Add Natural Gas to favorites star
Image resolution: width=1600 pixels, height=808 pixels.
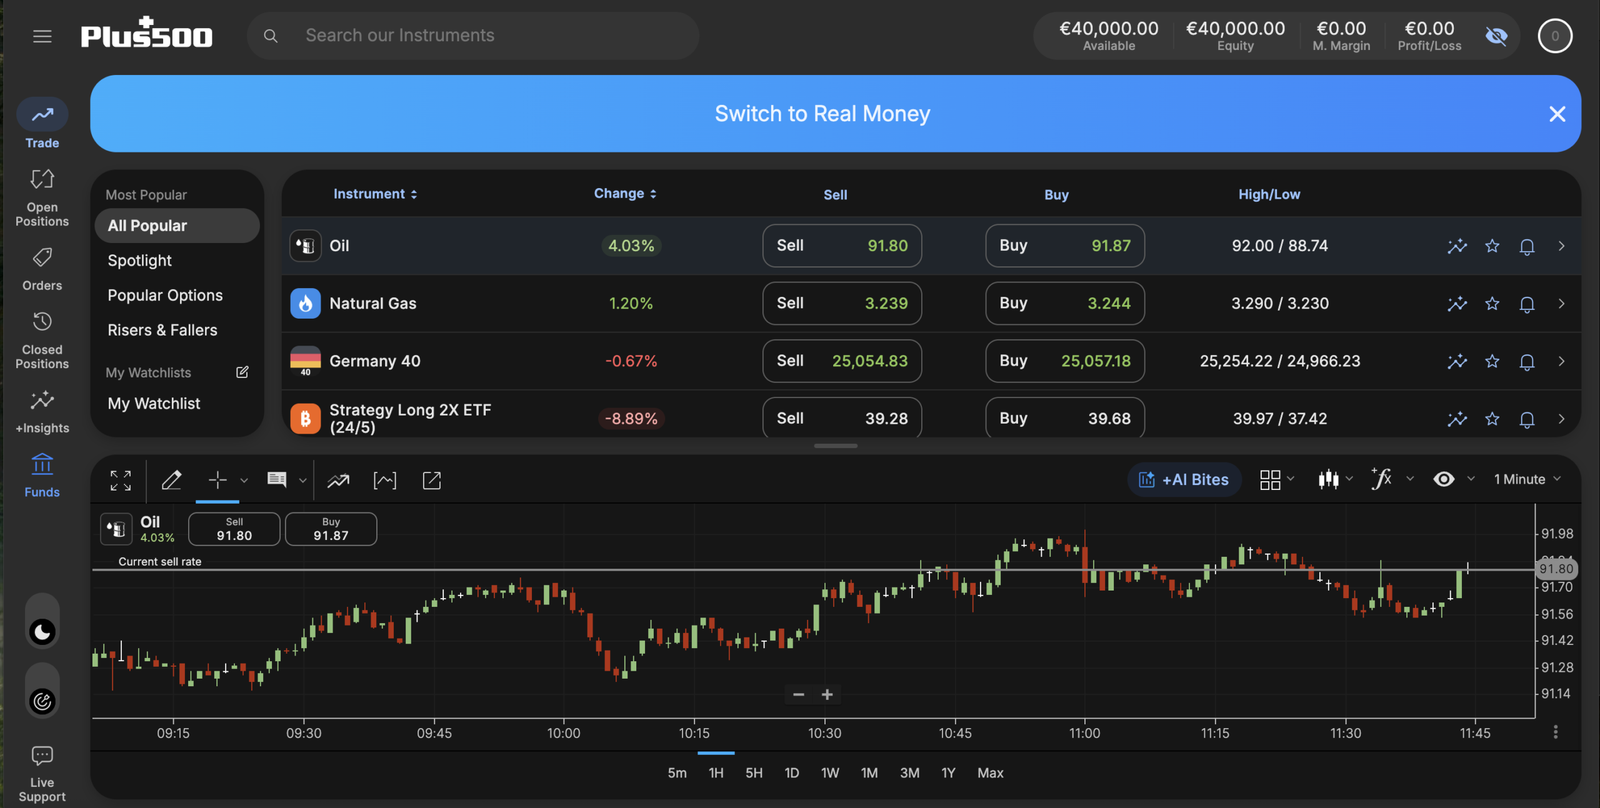pos(1492,304)
